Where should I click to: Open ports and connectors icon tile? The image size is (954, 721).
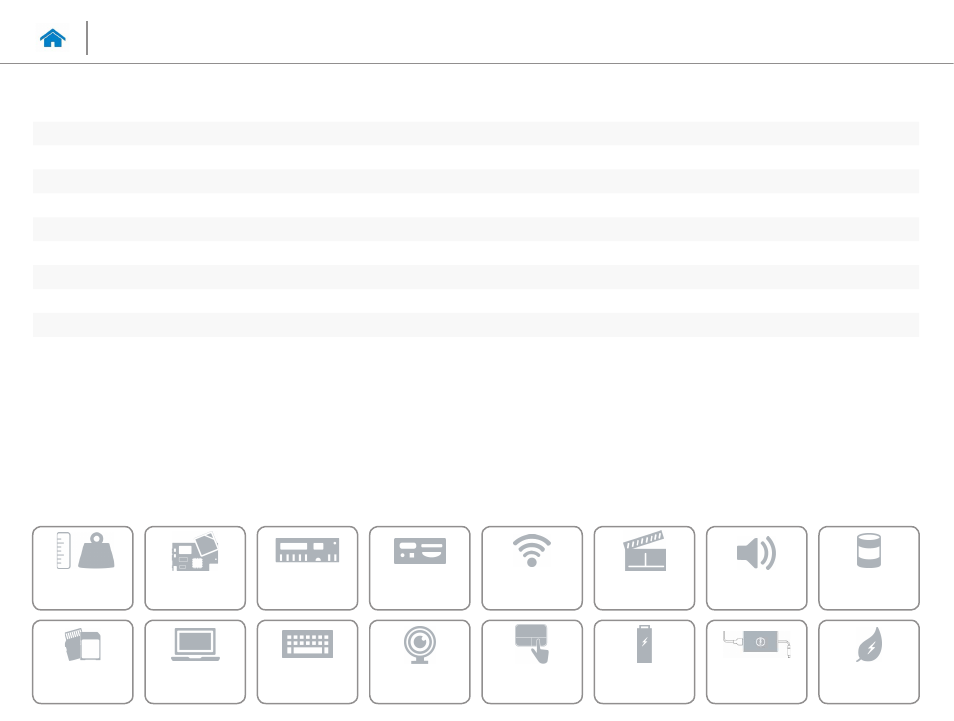tap(420, 568)
